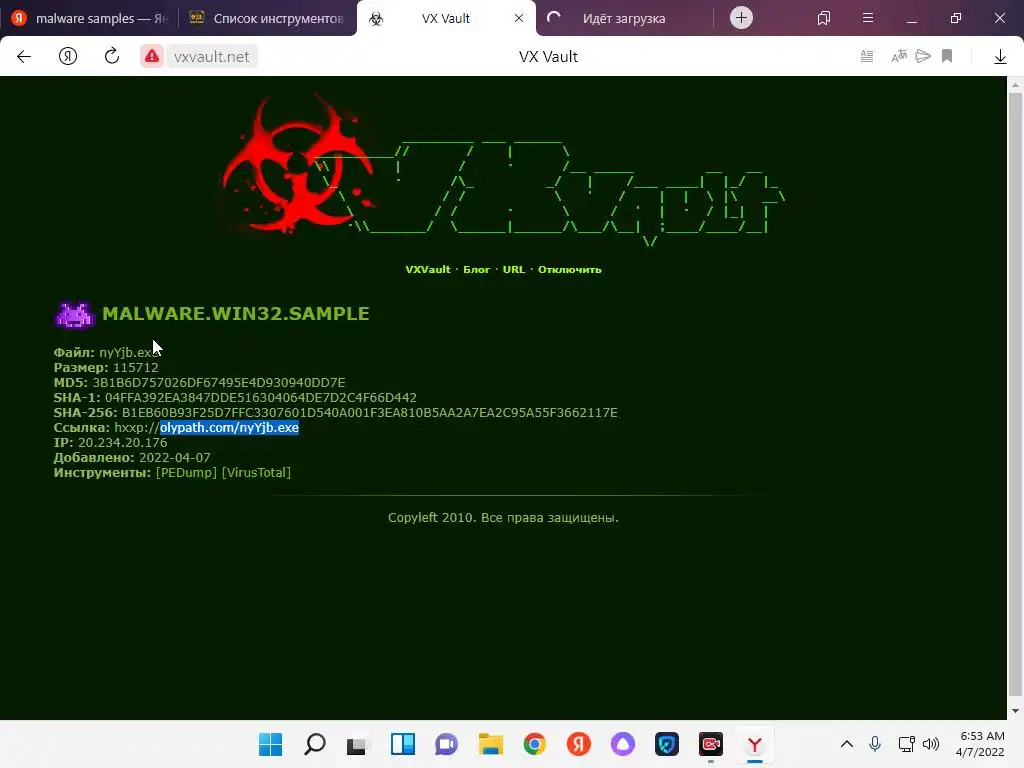Image resolution: width=1024 pixels, height=768 pixels.
Task: Switch to the 'malware samples' tab
Action: [89, 18]
